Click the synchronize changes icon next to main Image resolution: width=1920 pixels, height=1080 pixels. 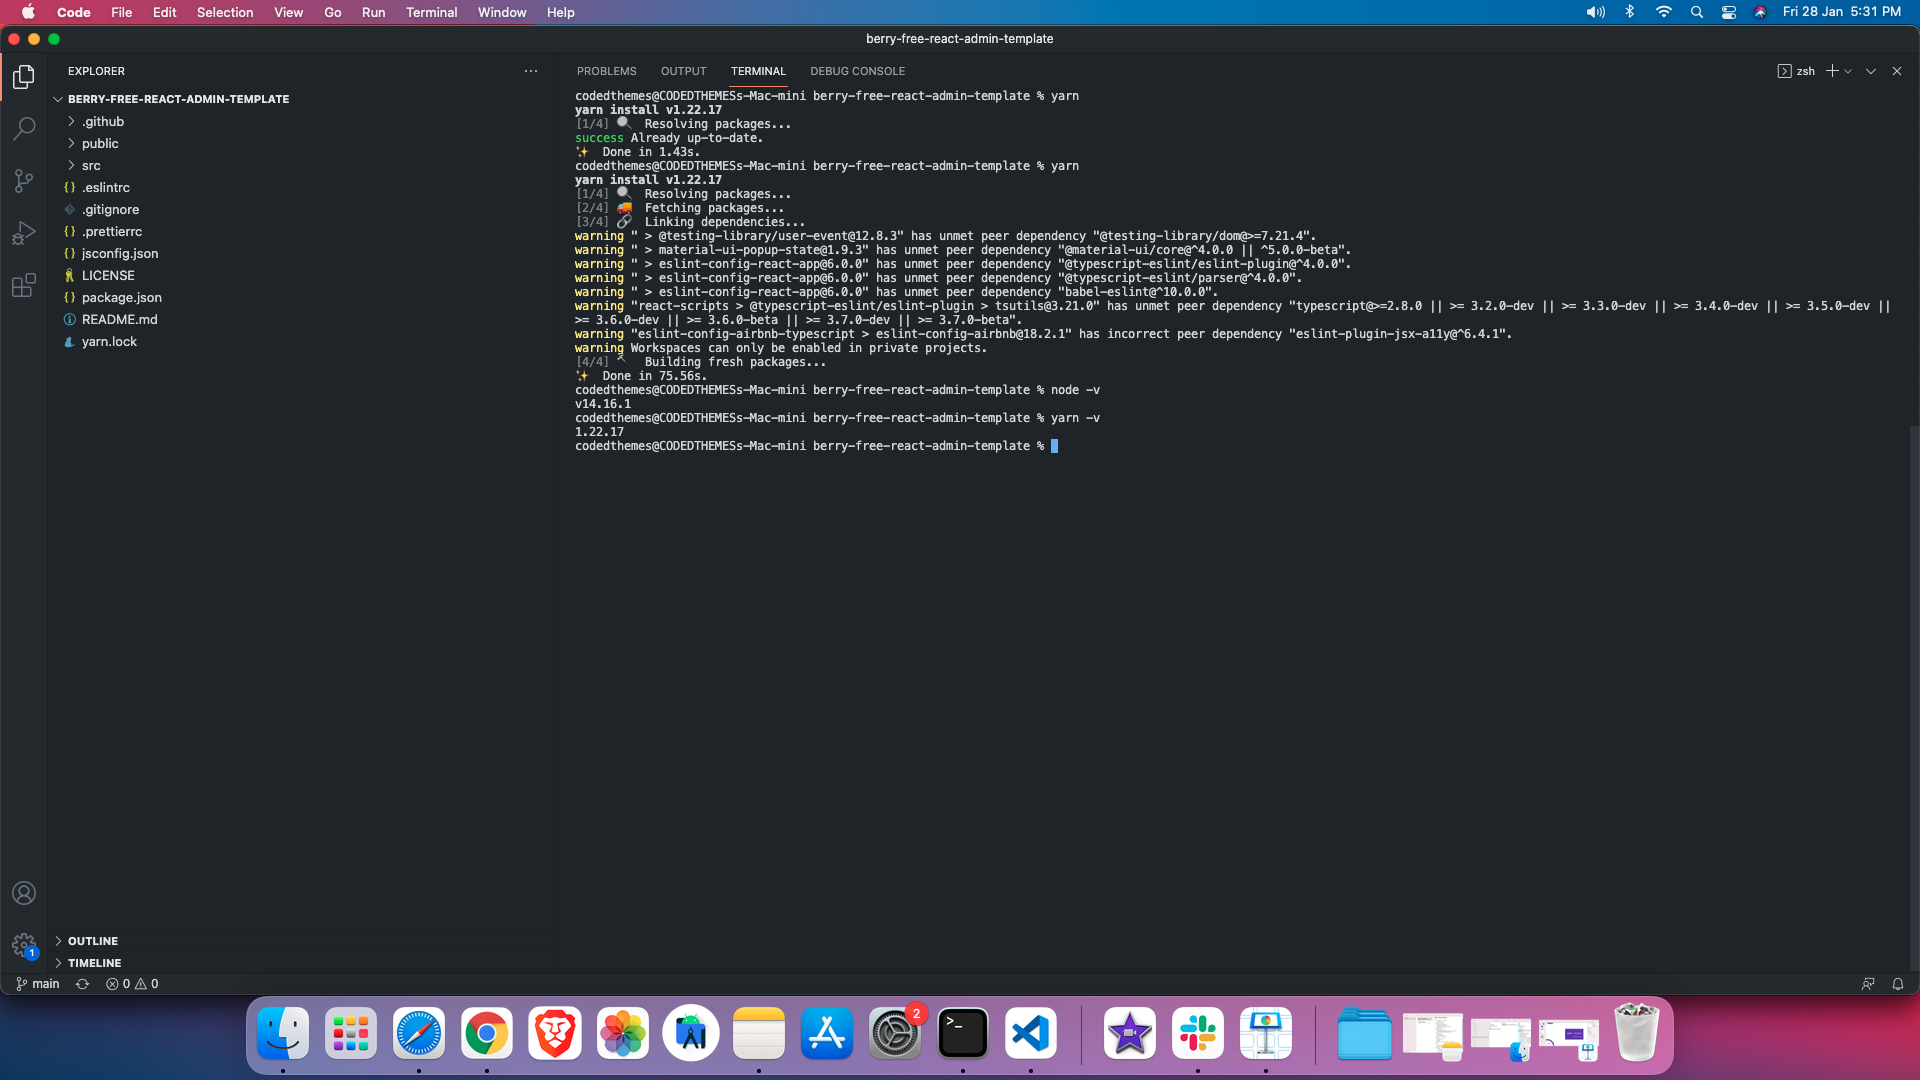coord(81,984)
